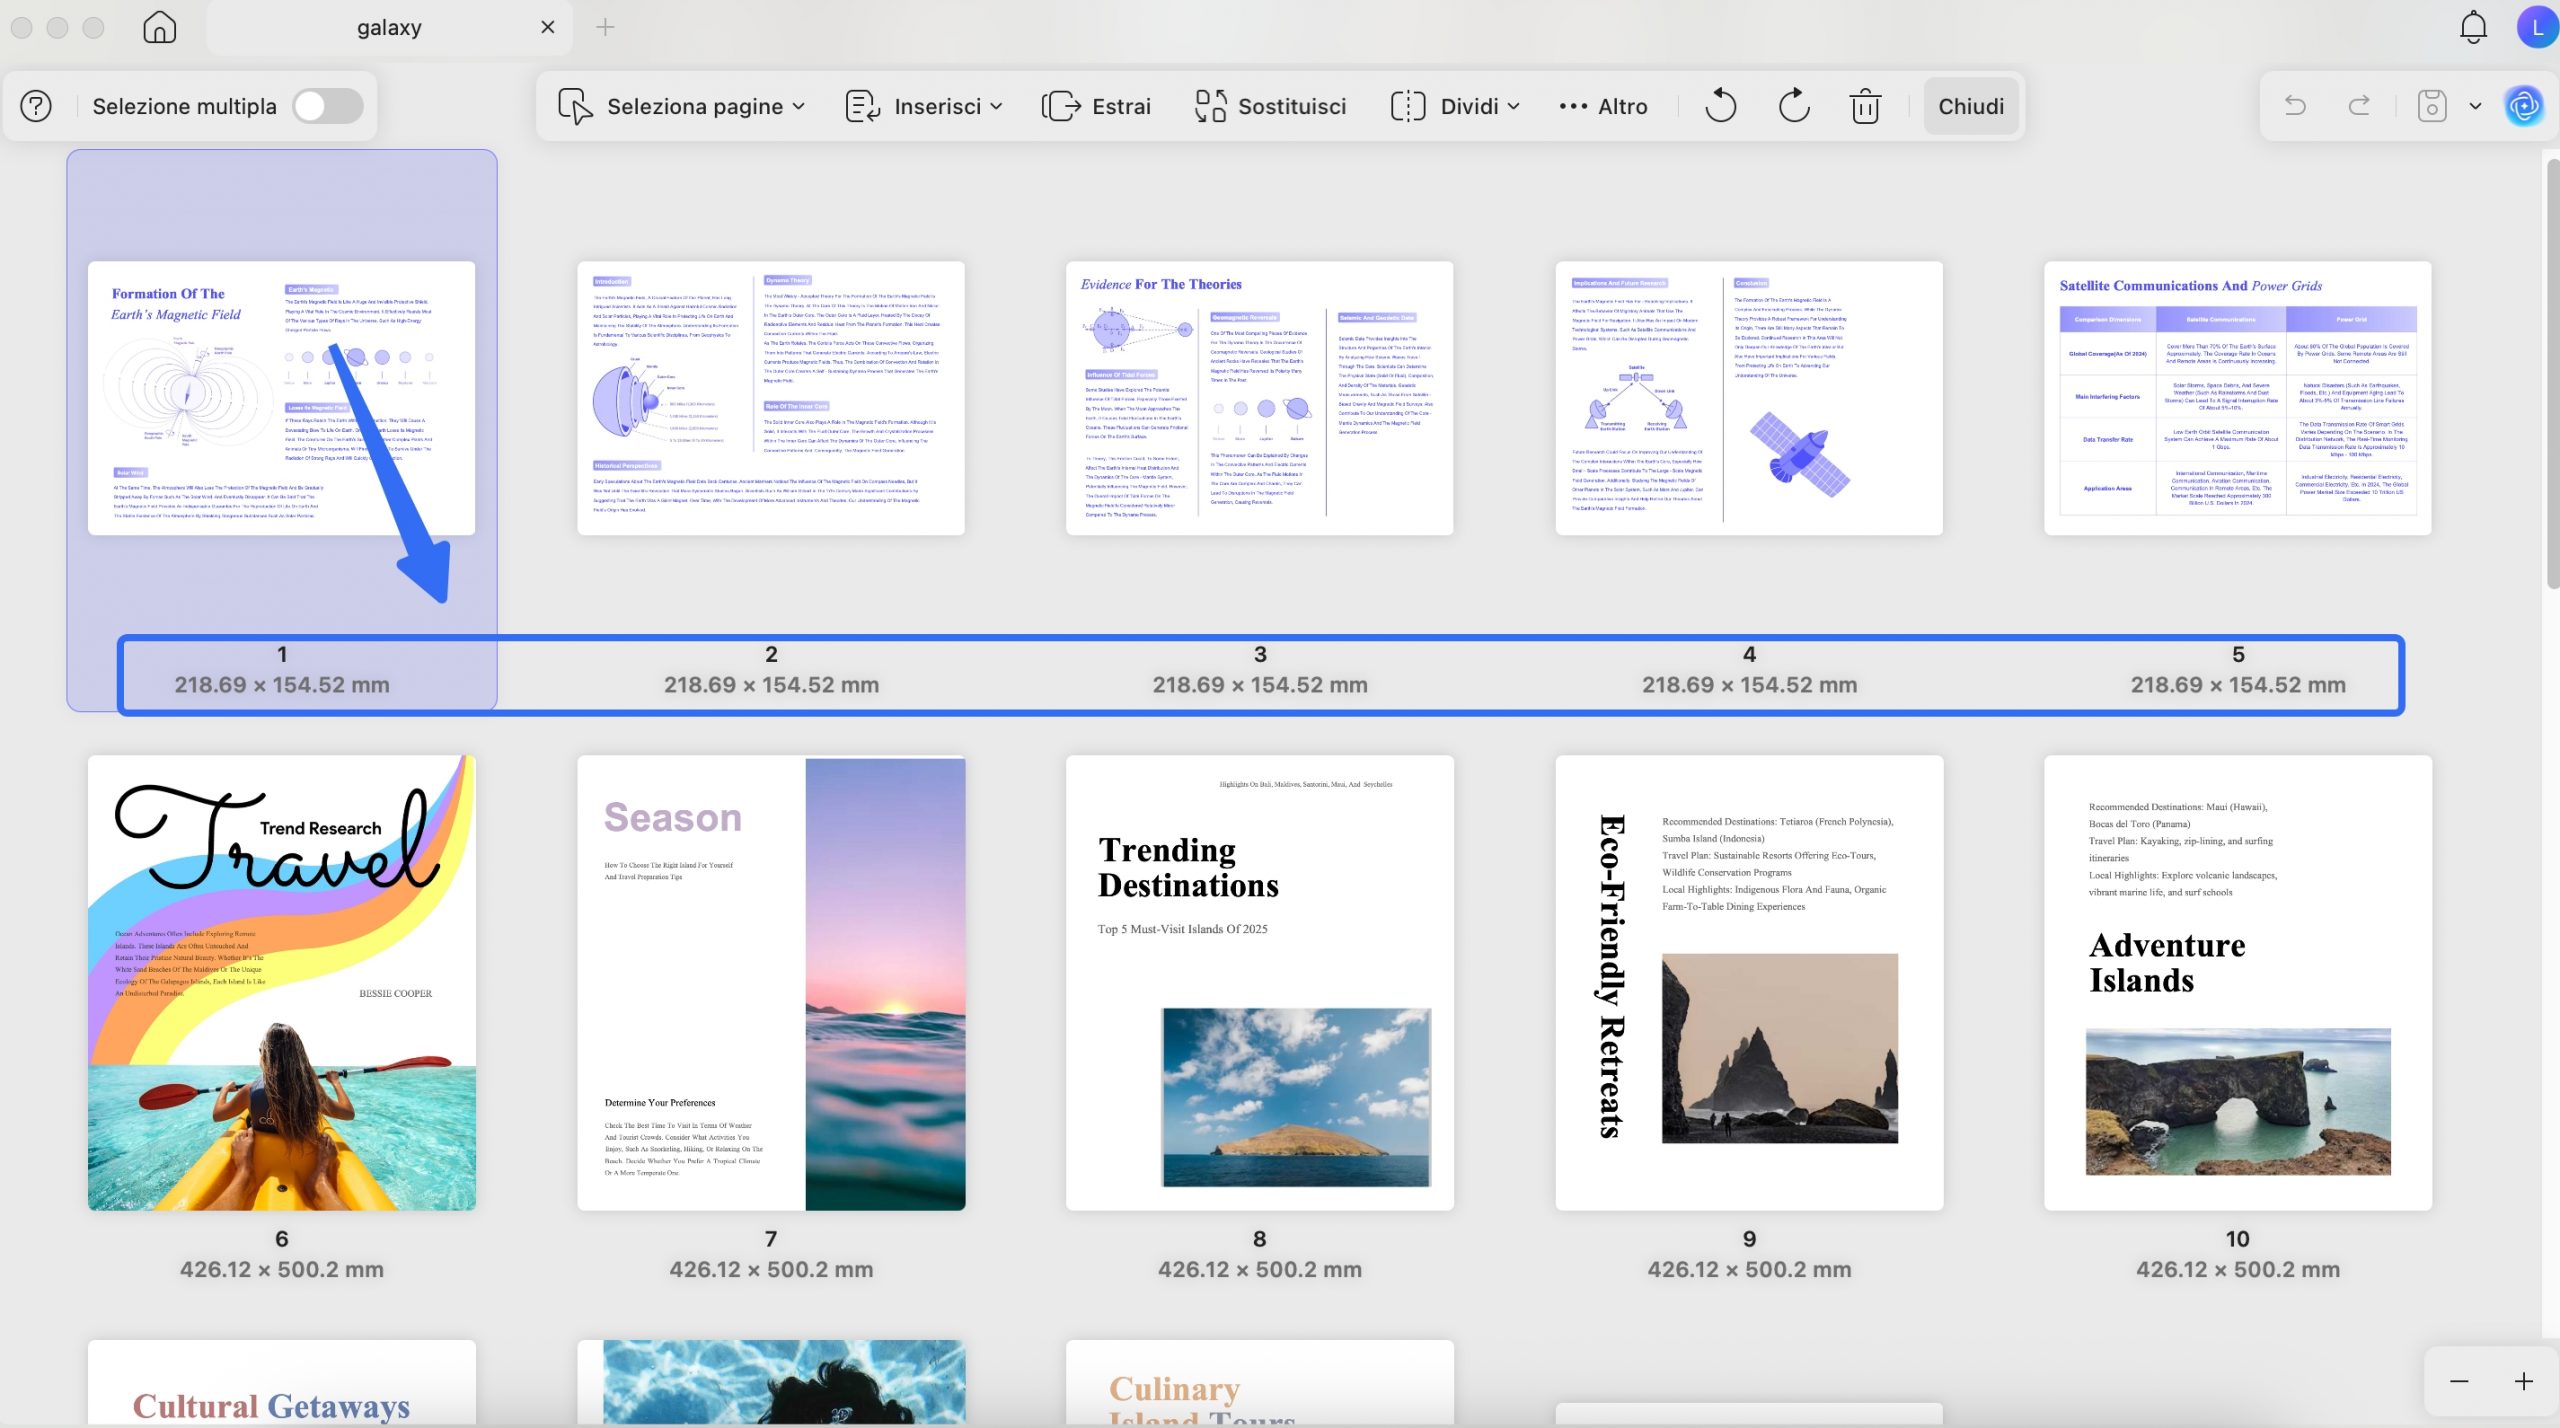Viewport: 2560px width, 1428px height.
Task: Click the Estrai button
Action: click(1096, 106)
